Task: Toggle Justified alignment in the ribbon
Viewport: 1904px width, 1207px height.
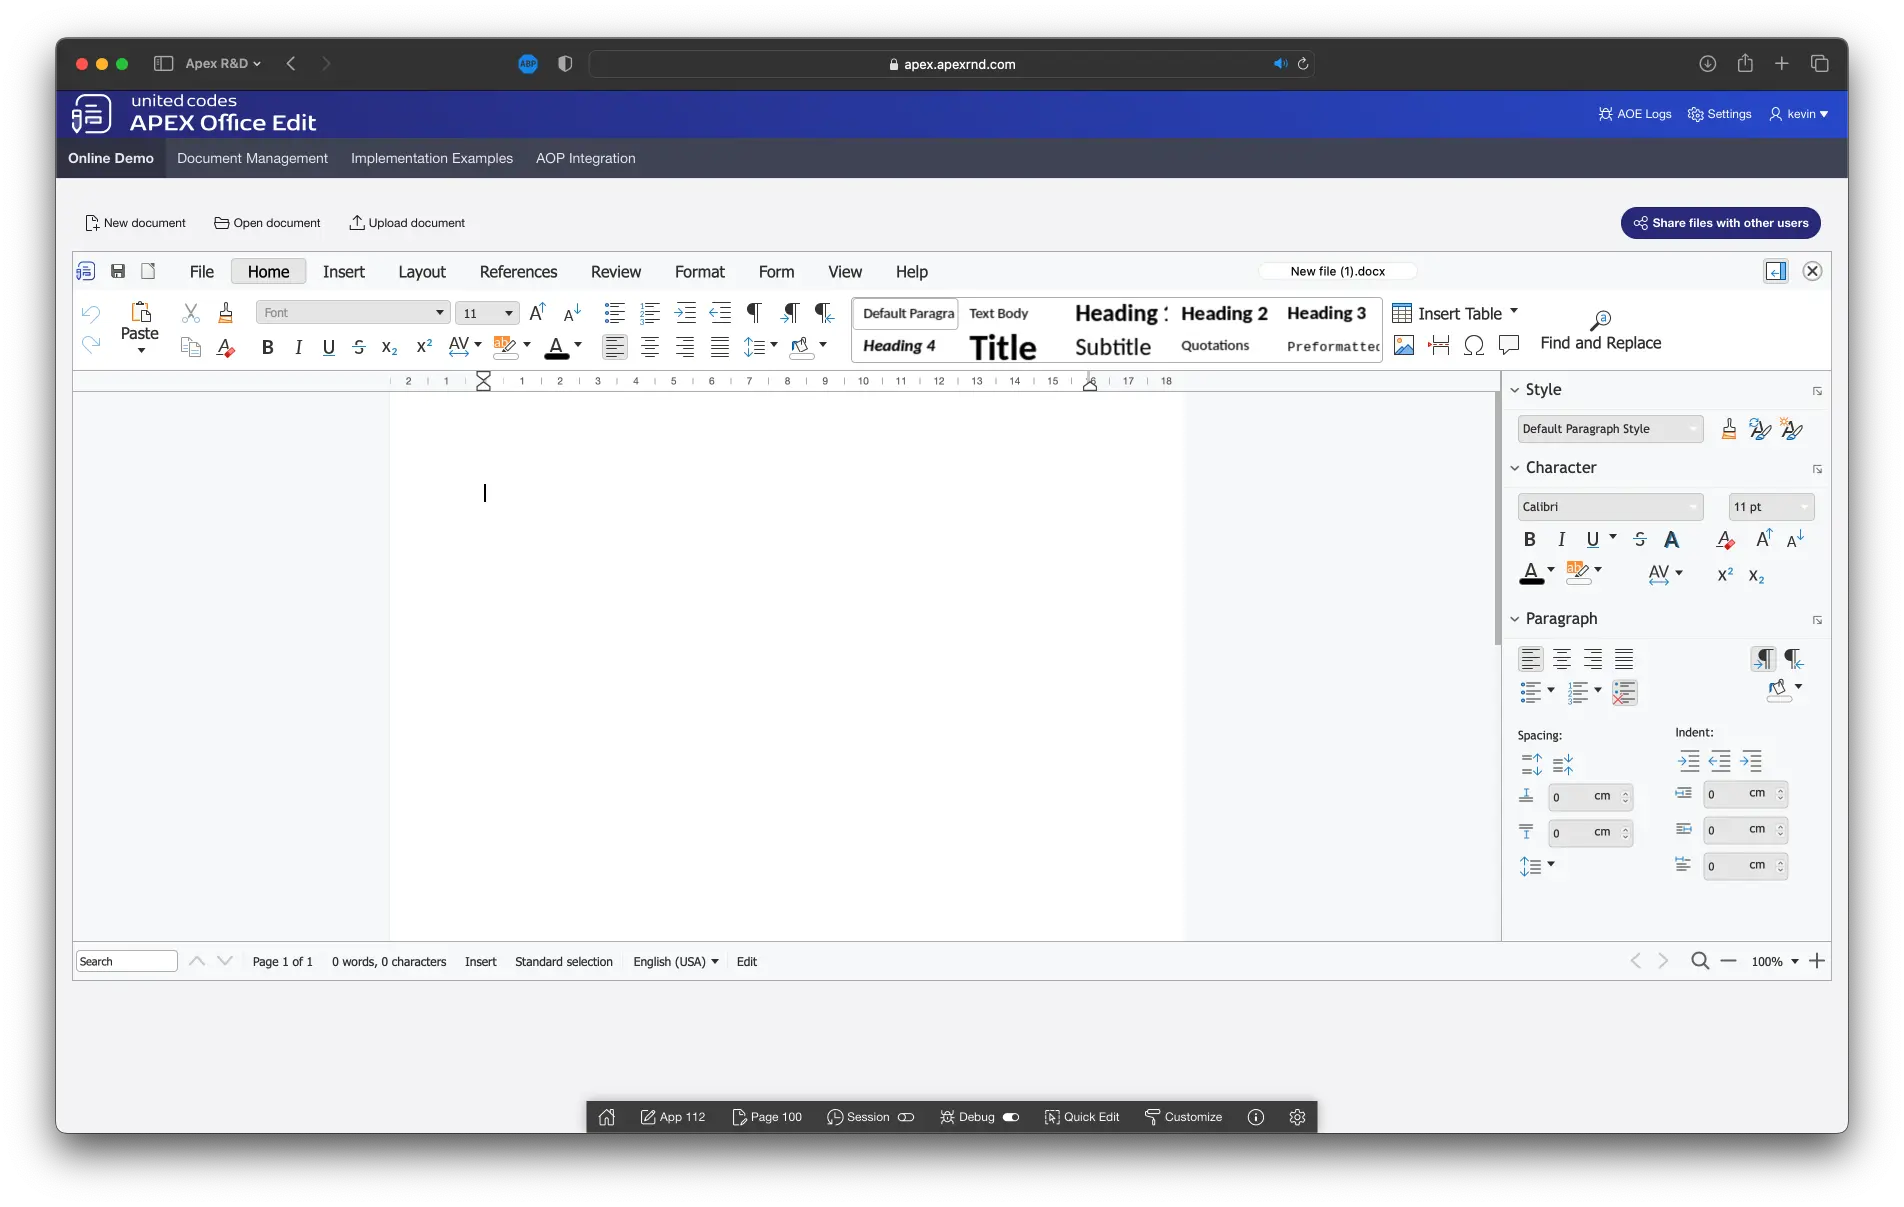Action: click(720, 347)
